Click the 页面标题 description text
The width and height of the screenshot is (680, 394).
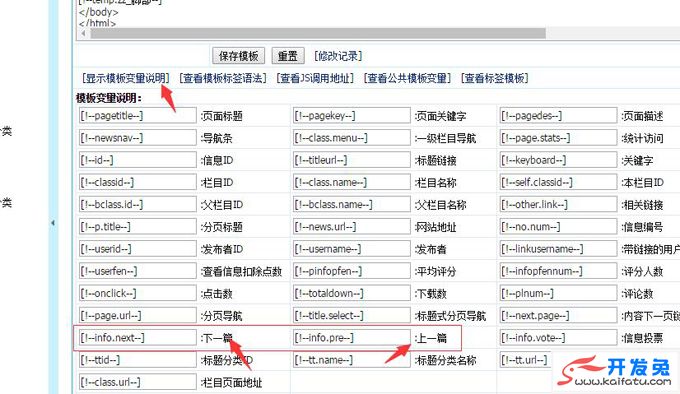coord(222,116)
